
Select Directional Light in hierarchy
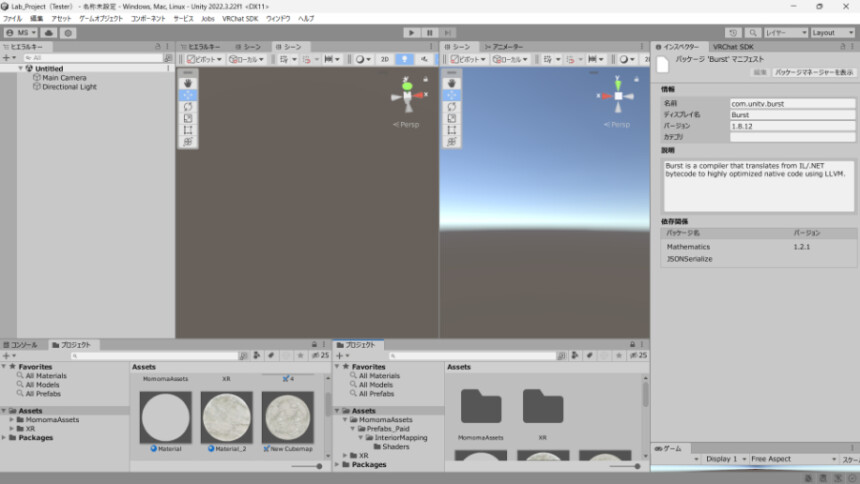pos(69,87)
